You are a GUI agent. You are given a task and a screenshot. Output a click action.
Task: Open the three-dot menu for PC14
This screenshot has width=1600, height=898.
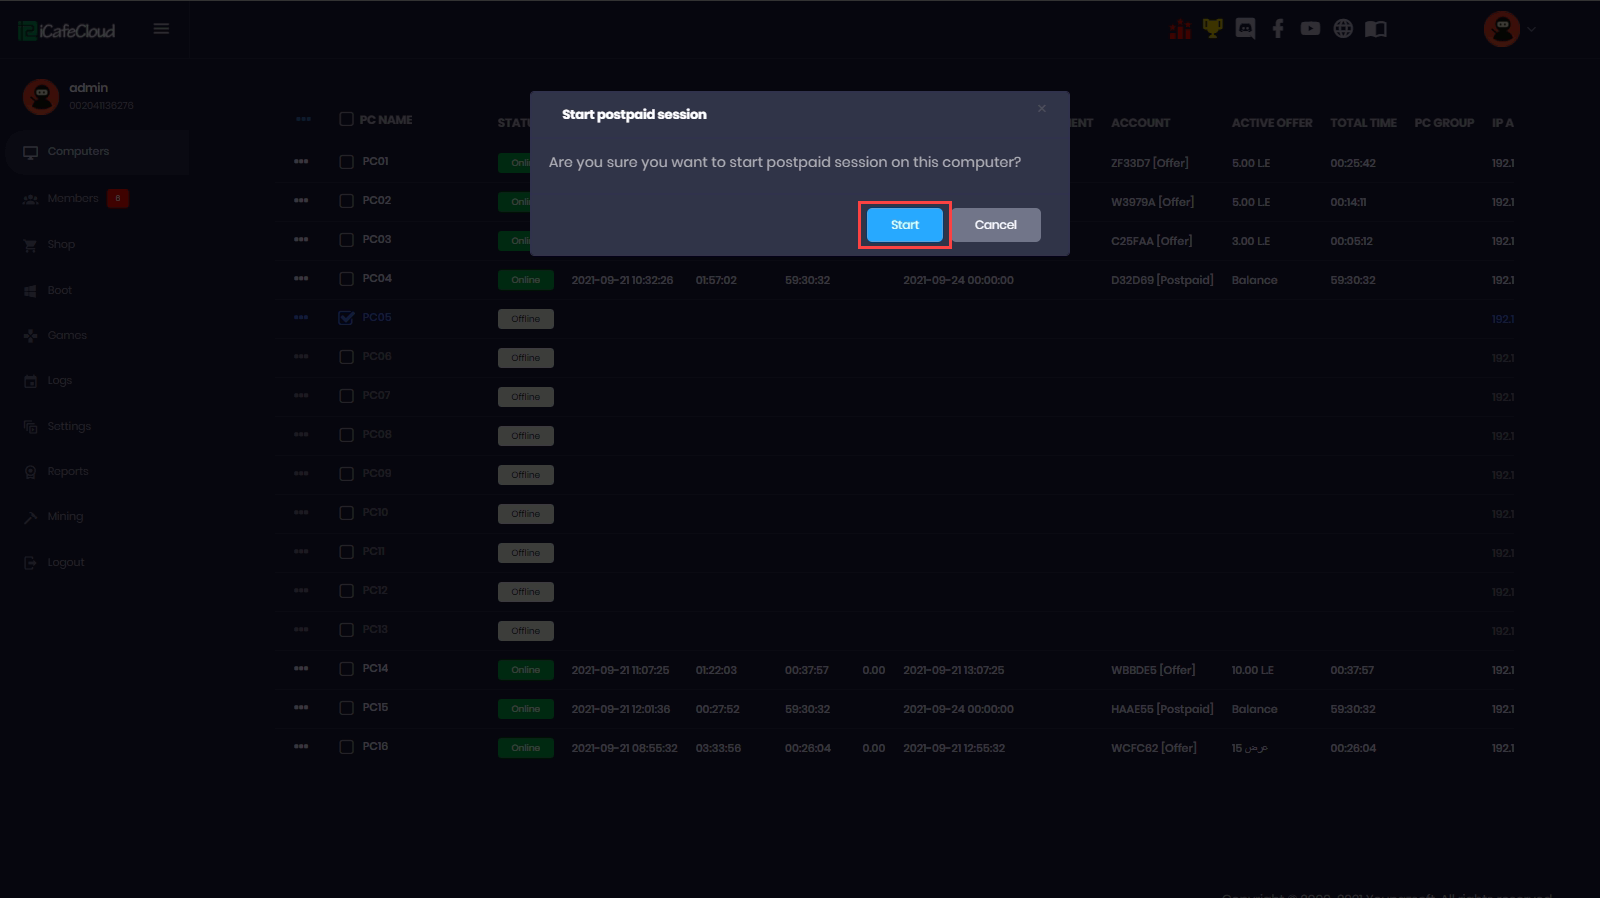click(301, 669)
